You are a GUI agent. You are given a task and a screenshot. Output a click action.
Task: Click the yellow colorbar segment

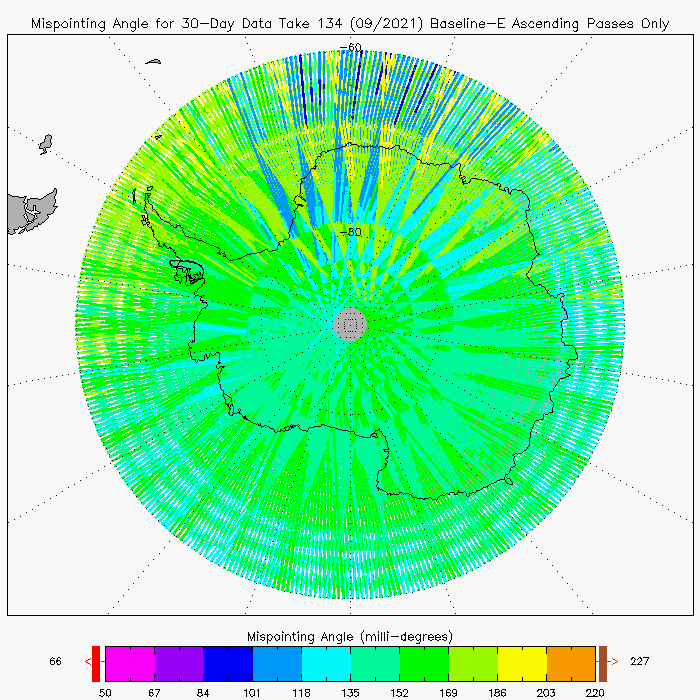tap(522, 663)
